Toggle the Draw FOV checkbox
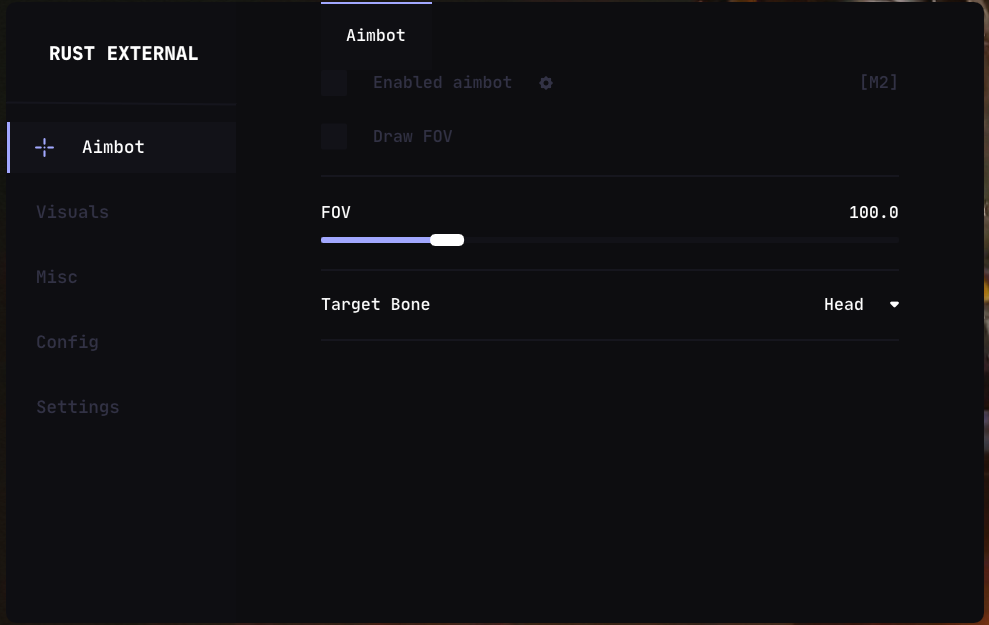The height and width of the screenshot is (625, 989). [x=333, y=136]
